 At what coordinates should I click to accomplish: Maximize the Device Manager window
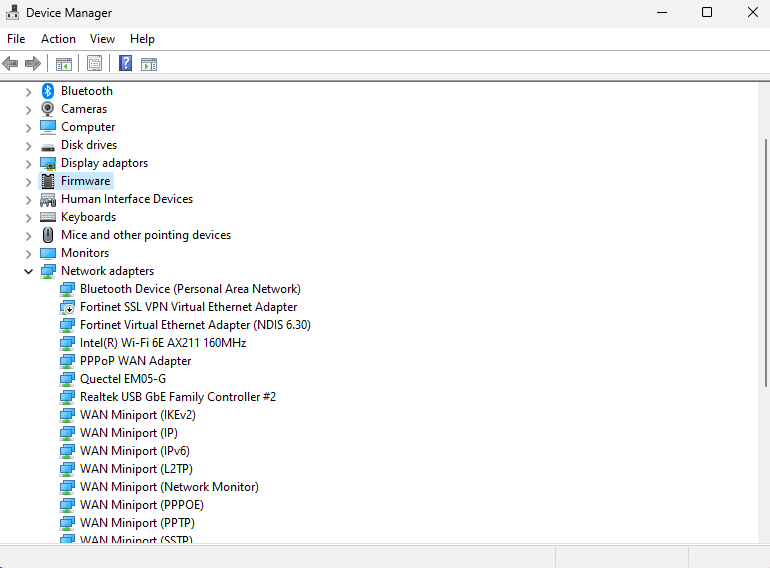click(707, 12)
